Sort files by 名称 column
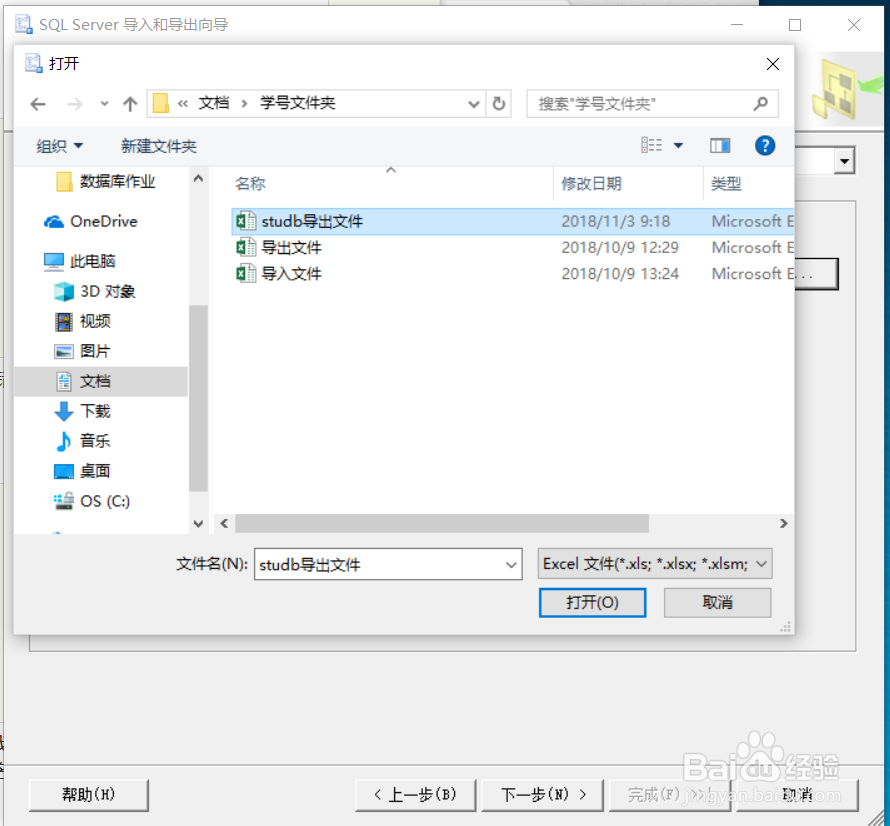Viewport: 890px width, 826px height. tap(250, 184)
